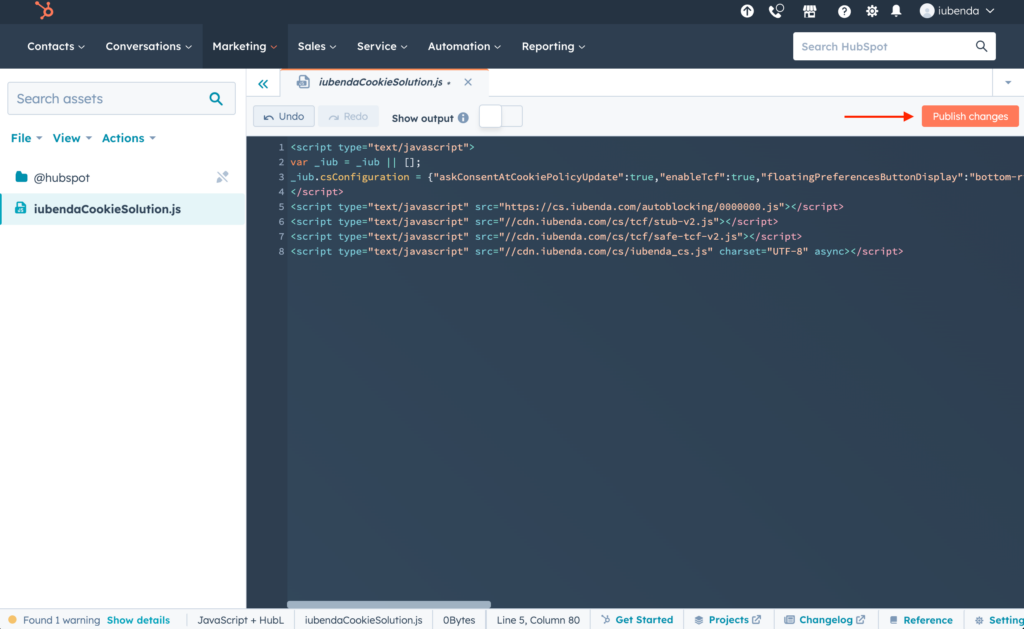Click the Show output info tooltip icon
The width and height of the screenshot is (1024, 629).
462,116
